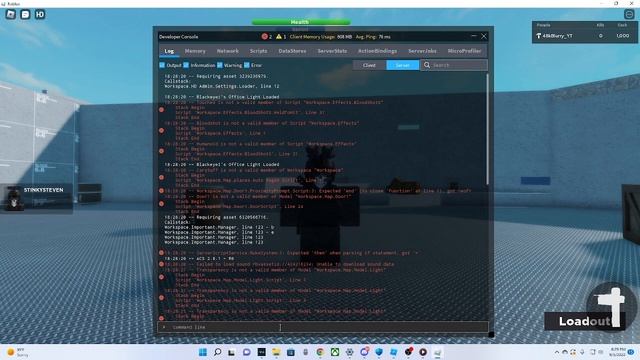Switch to the ServerStats tab

[x=332, y=51]
